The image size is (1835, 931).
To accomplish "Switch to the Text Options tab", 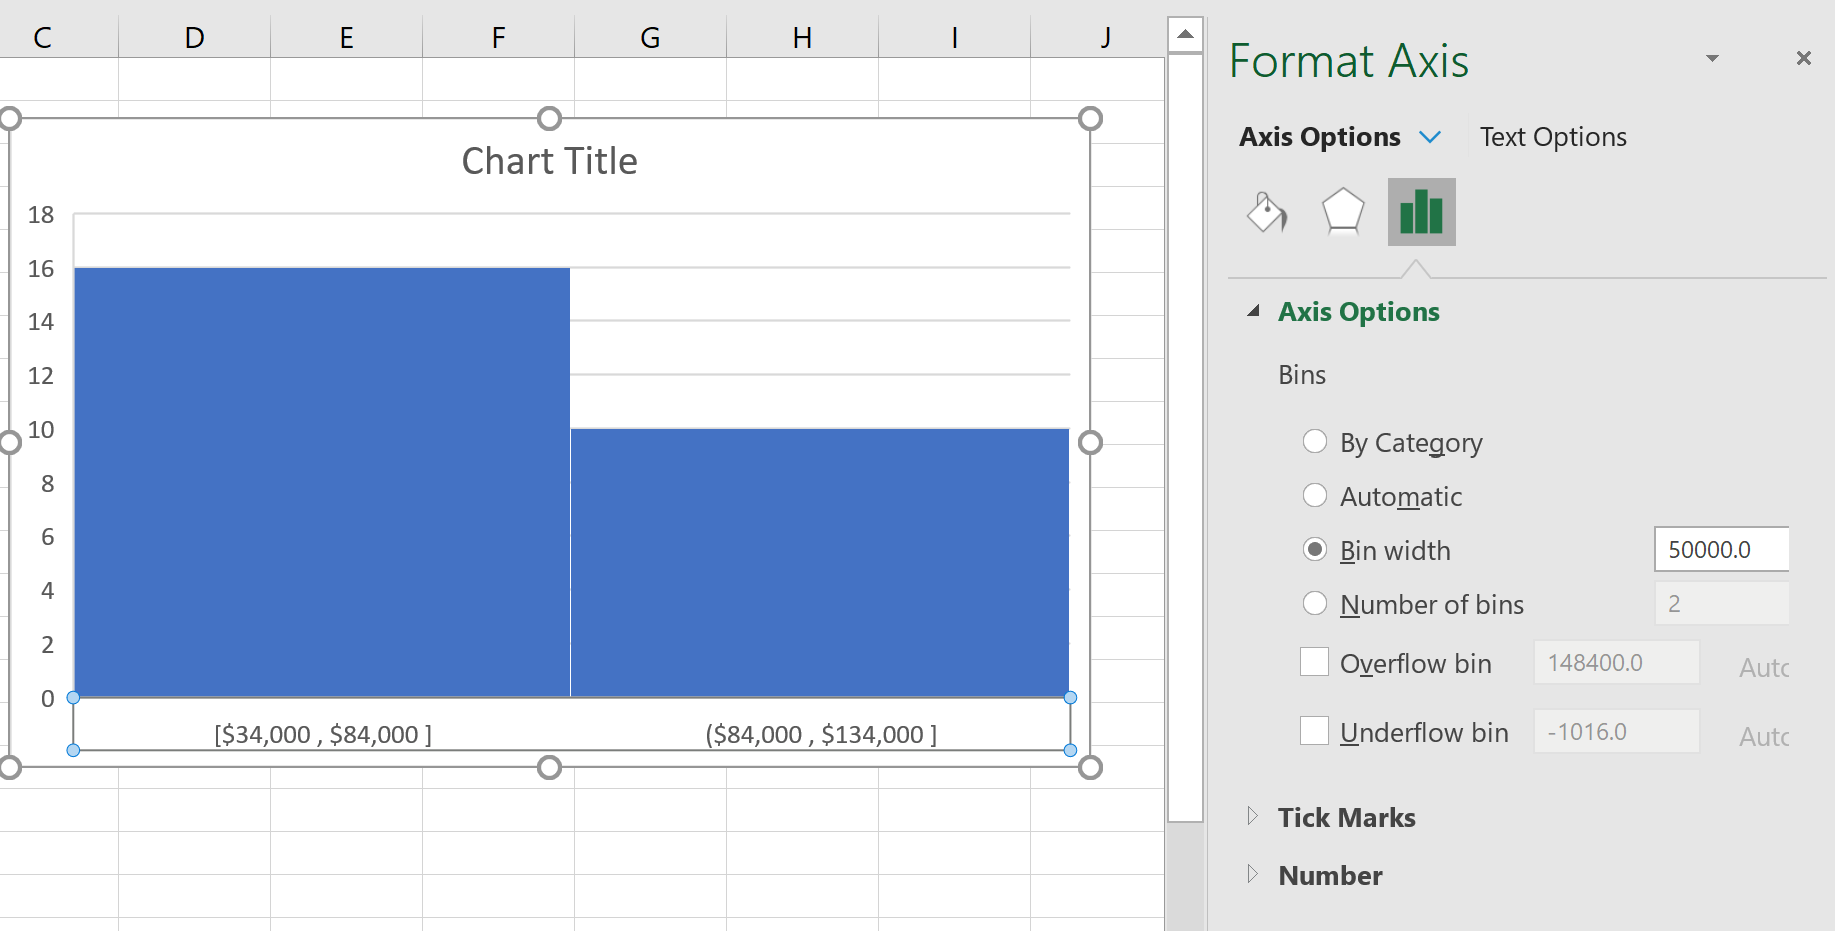I will point(1552,136).
